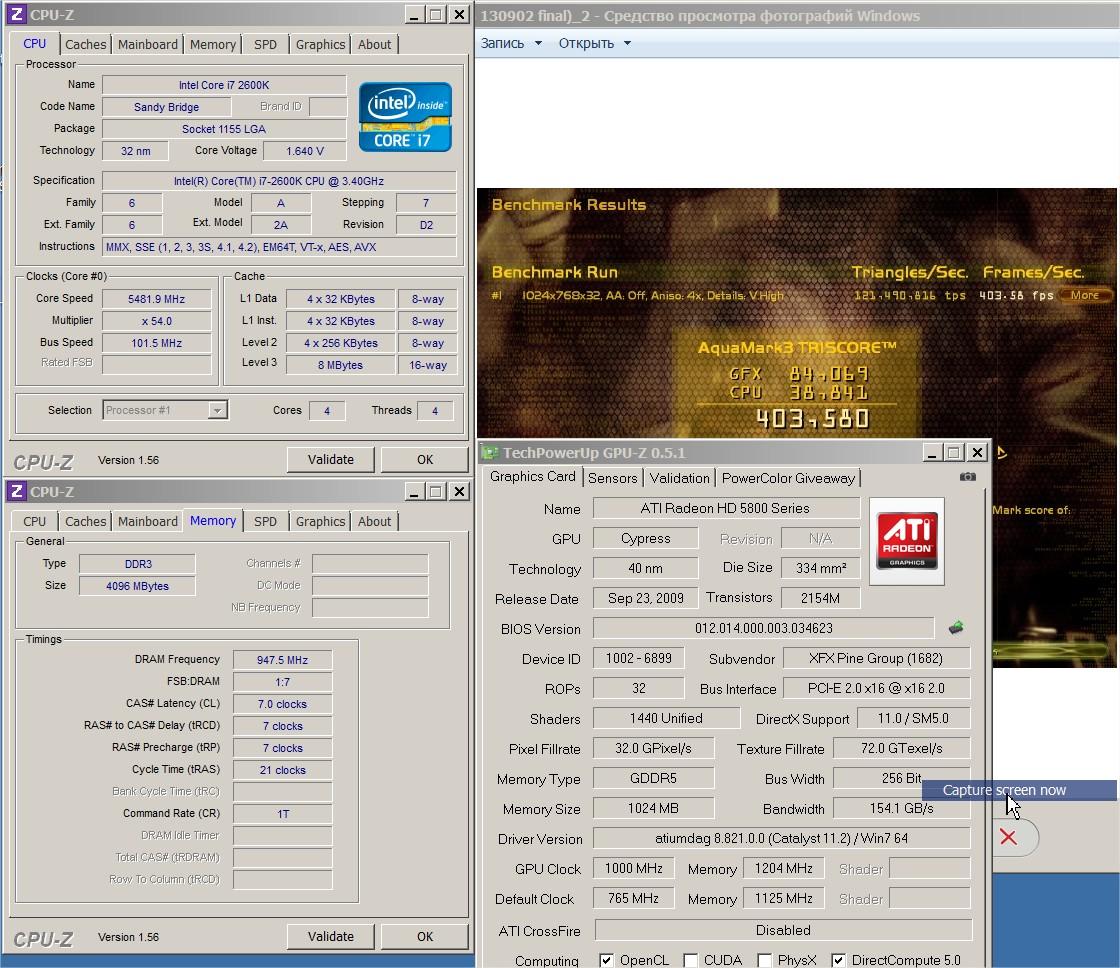Image resolution: width=1120 pixels, height=968 pixels.
Task: Click the Multiplier value x 54.0
Action: pyautogui.click(x=156, y=321)
